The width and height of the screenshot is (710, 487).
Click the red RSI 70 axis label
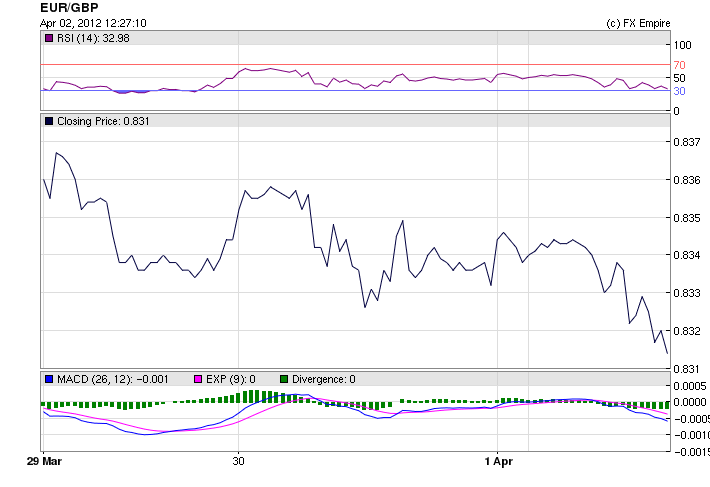point(680,65)
